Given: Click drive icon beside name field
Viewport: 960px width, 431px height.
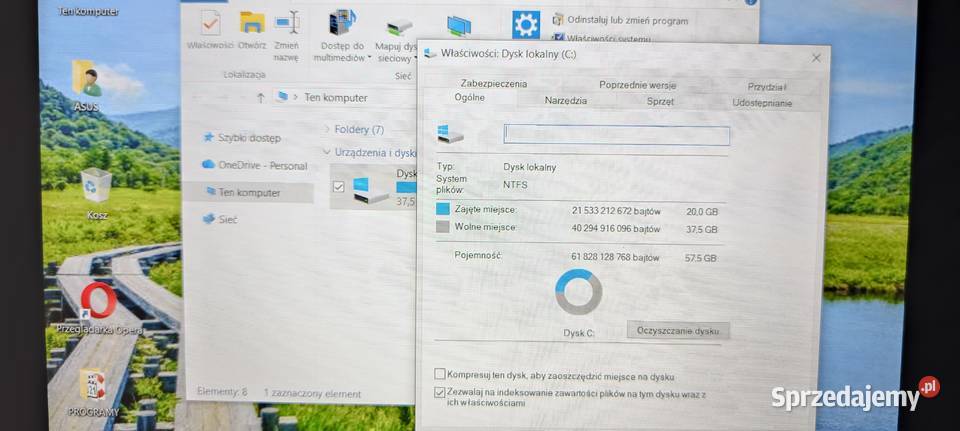Looking at the screenshot, I should pos(450,134).
